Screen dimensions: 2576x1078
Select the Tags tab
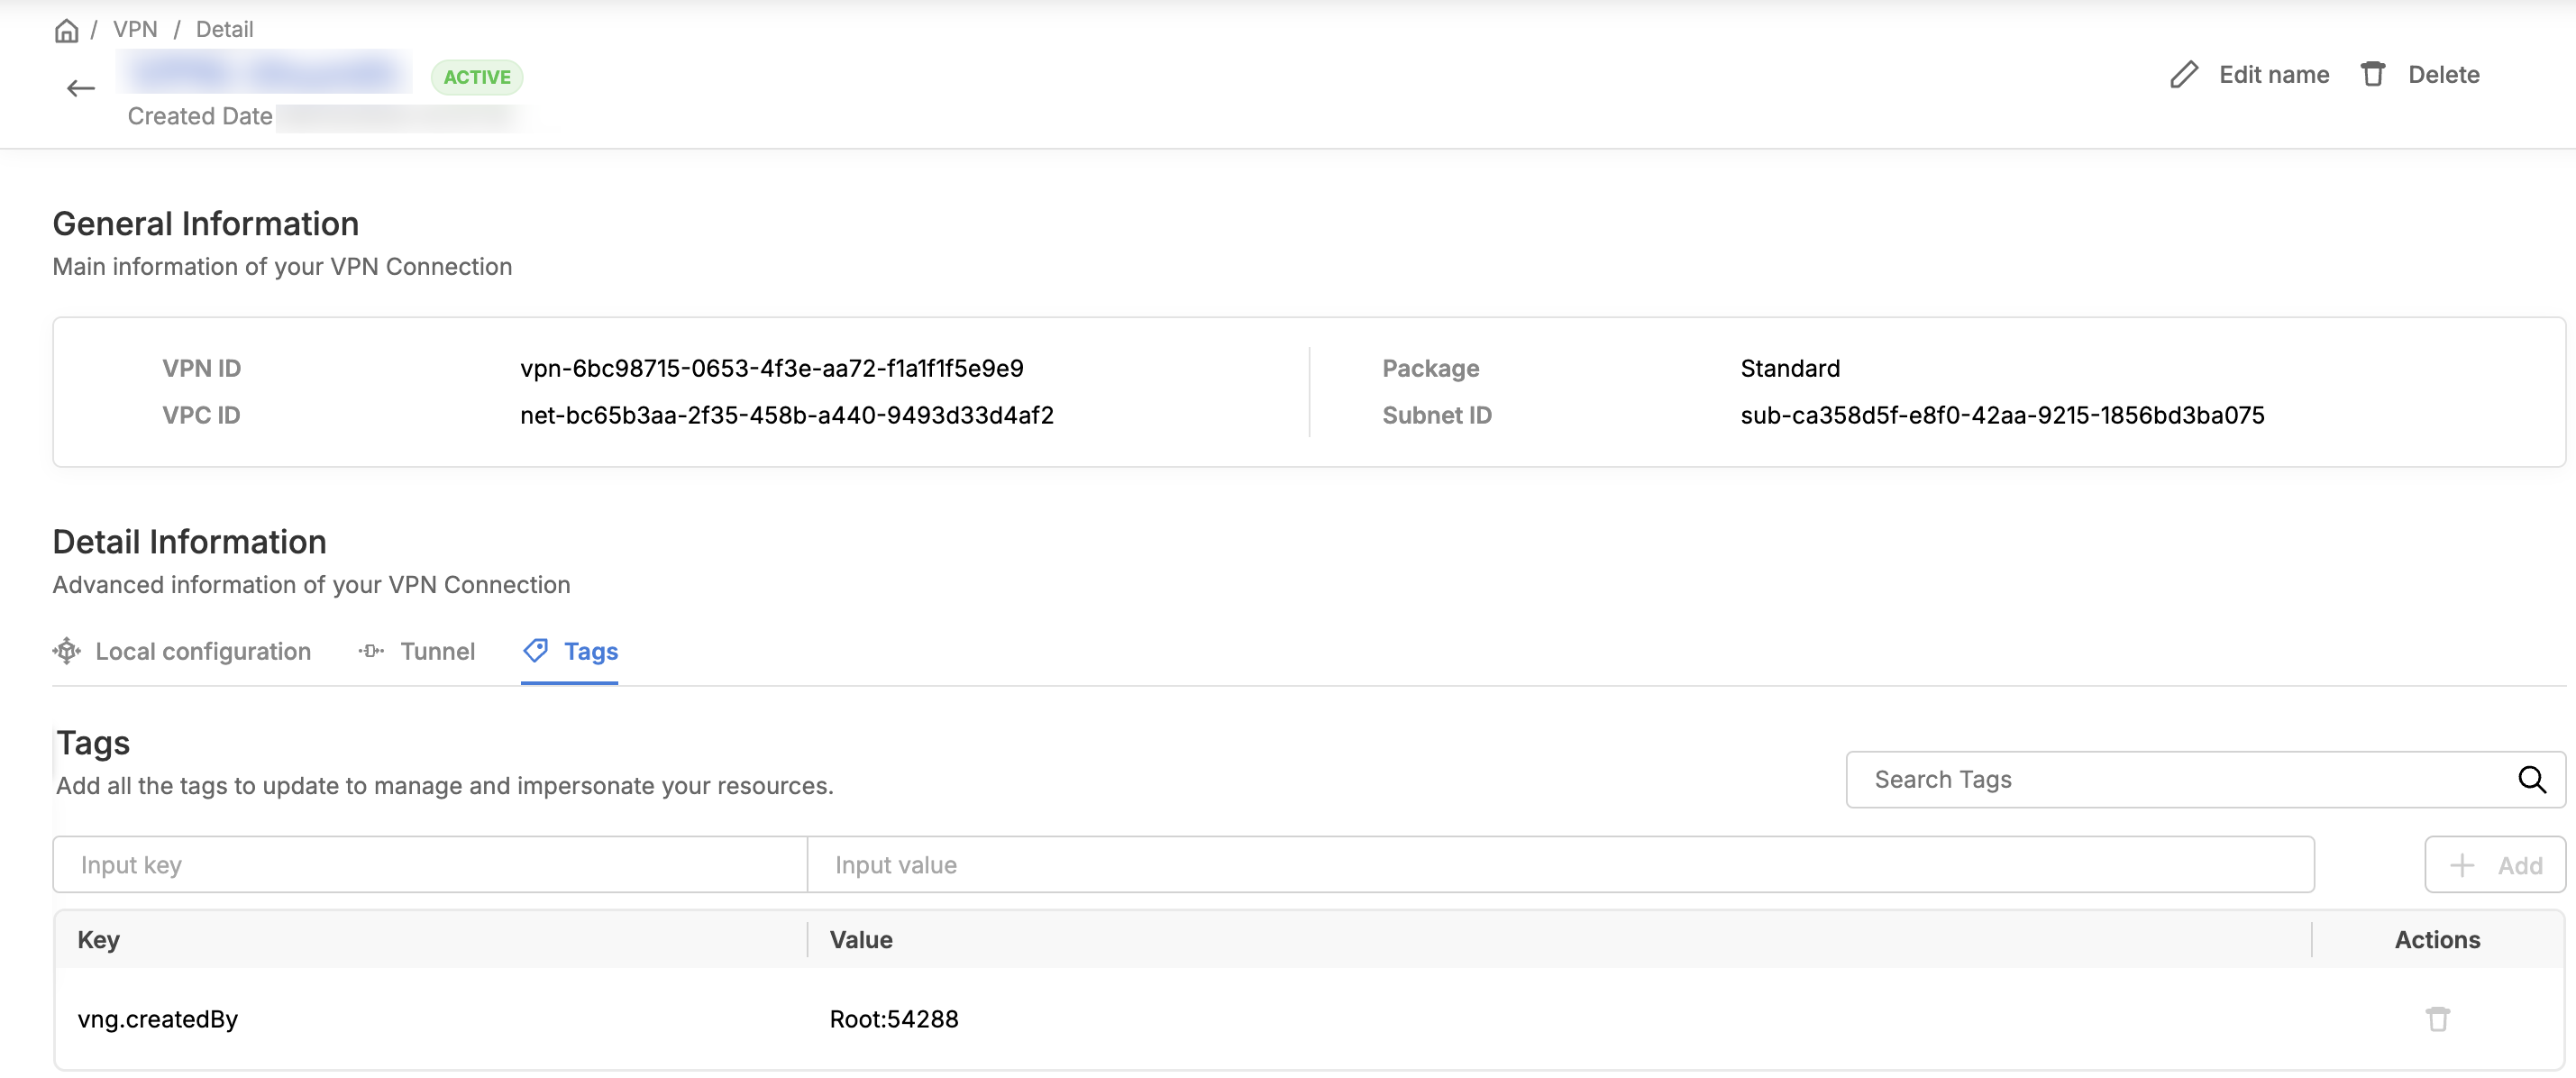click(x=590, y=651)
